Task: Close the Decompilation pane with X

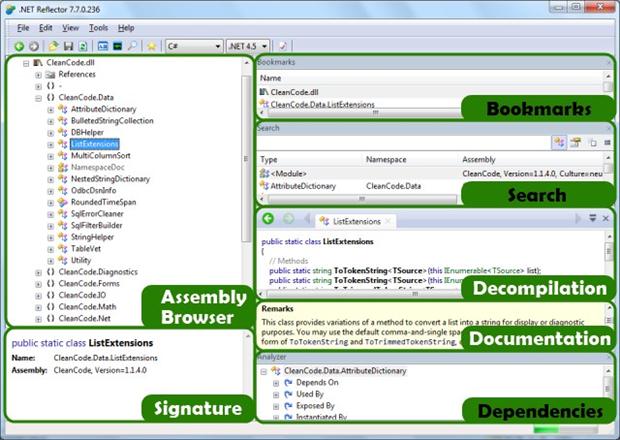Action: [x=605, y=218]
